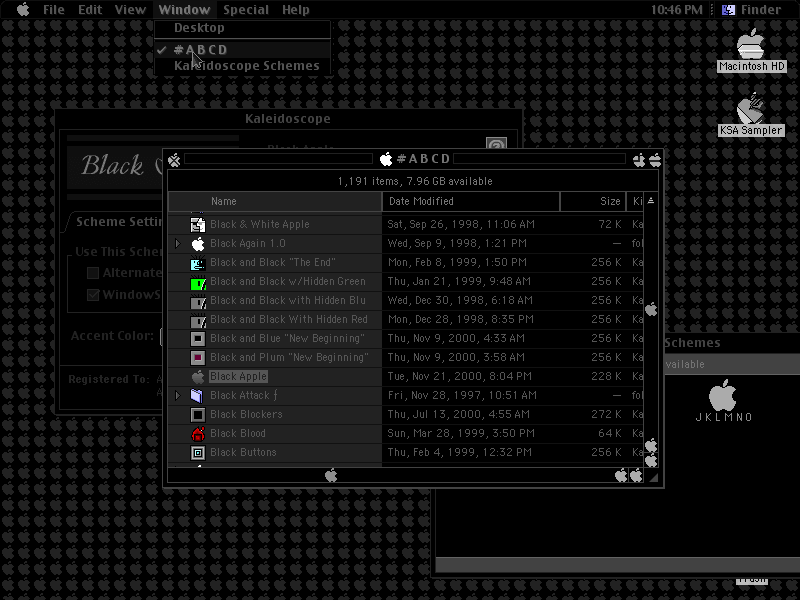Image resolution: width=800 pixels, height=600 pixels.
Task: Click the date "Mon, Feb 8, 1999, 1:50 PM"
Action: 457,263
